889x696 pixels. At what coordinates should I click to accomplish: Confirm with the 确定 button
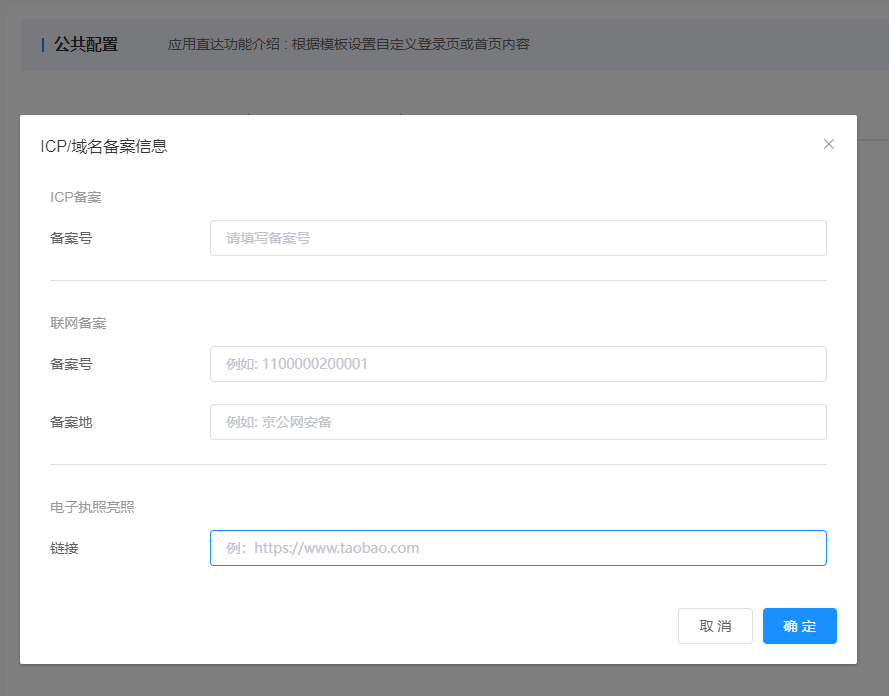click(799, 626)
